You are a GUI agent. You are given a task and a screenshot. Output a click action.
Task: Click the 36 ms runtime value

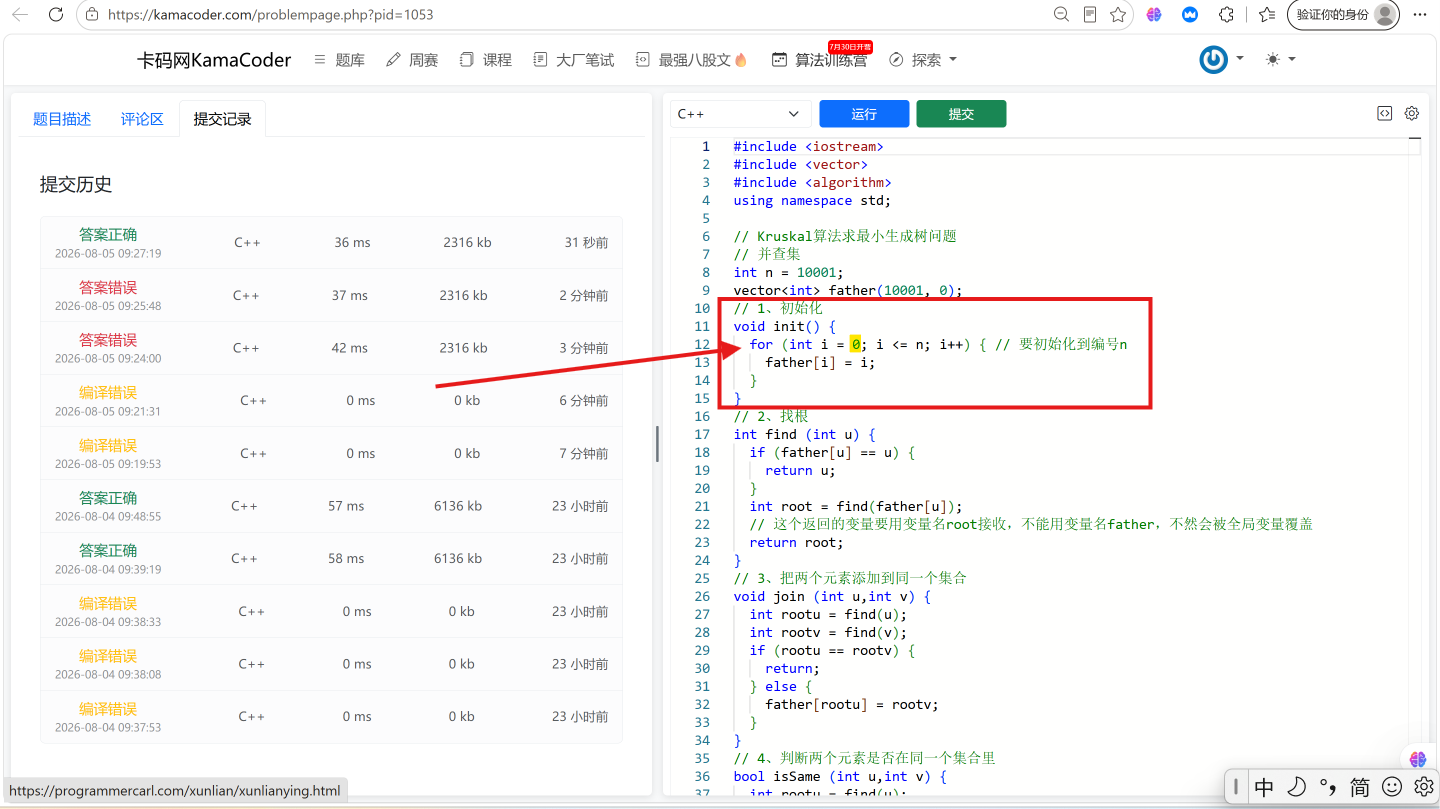click(x=352, y=243)
